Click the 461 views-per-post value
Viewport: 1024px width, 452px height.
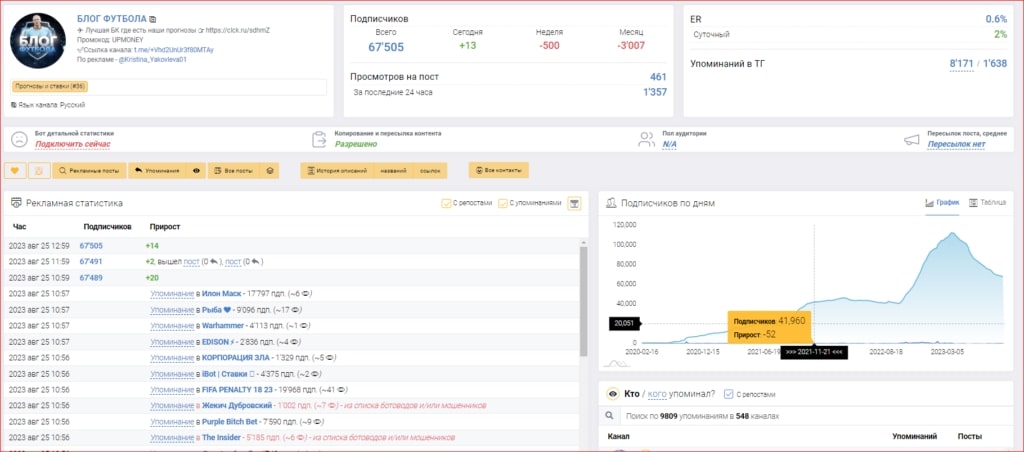coord(658,76)
